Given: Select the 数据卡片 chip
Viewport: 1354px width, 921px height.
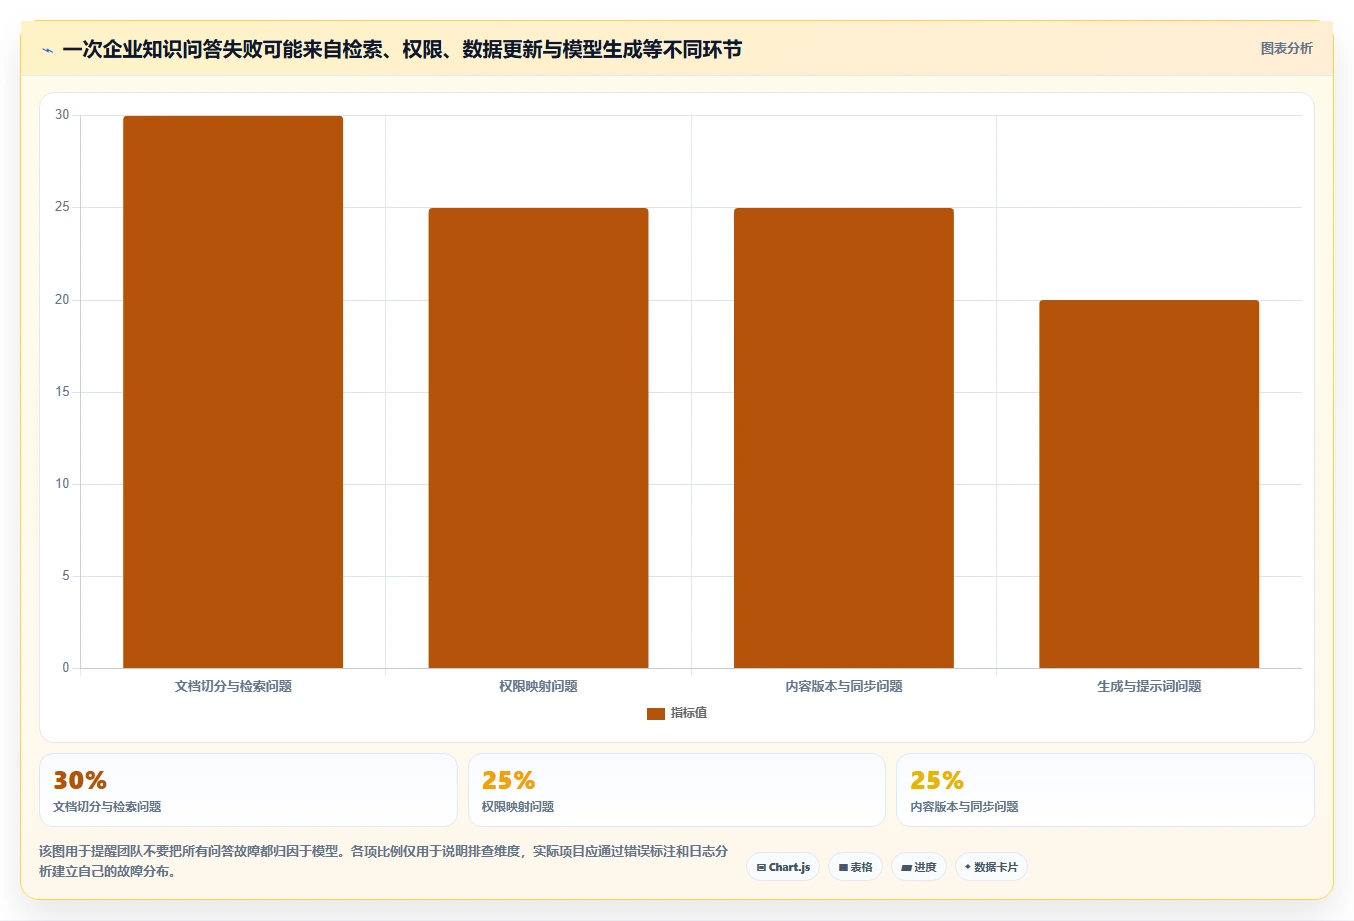Looking at the screenshot, I should (991, 867).
